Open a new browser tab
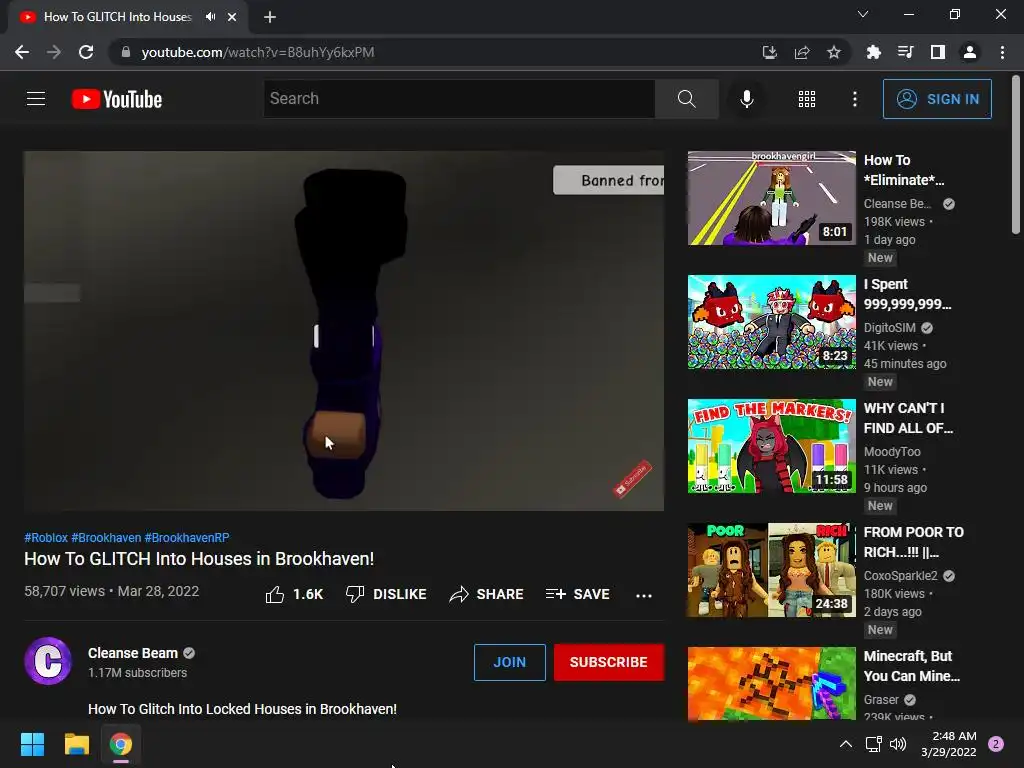 [x=270, y=17]
